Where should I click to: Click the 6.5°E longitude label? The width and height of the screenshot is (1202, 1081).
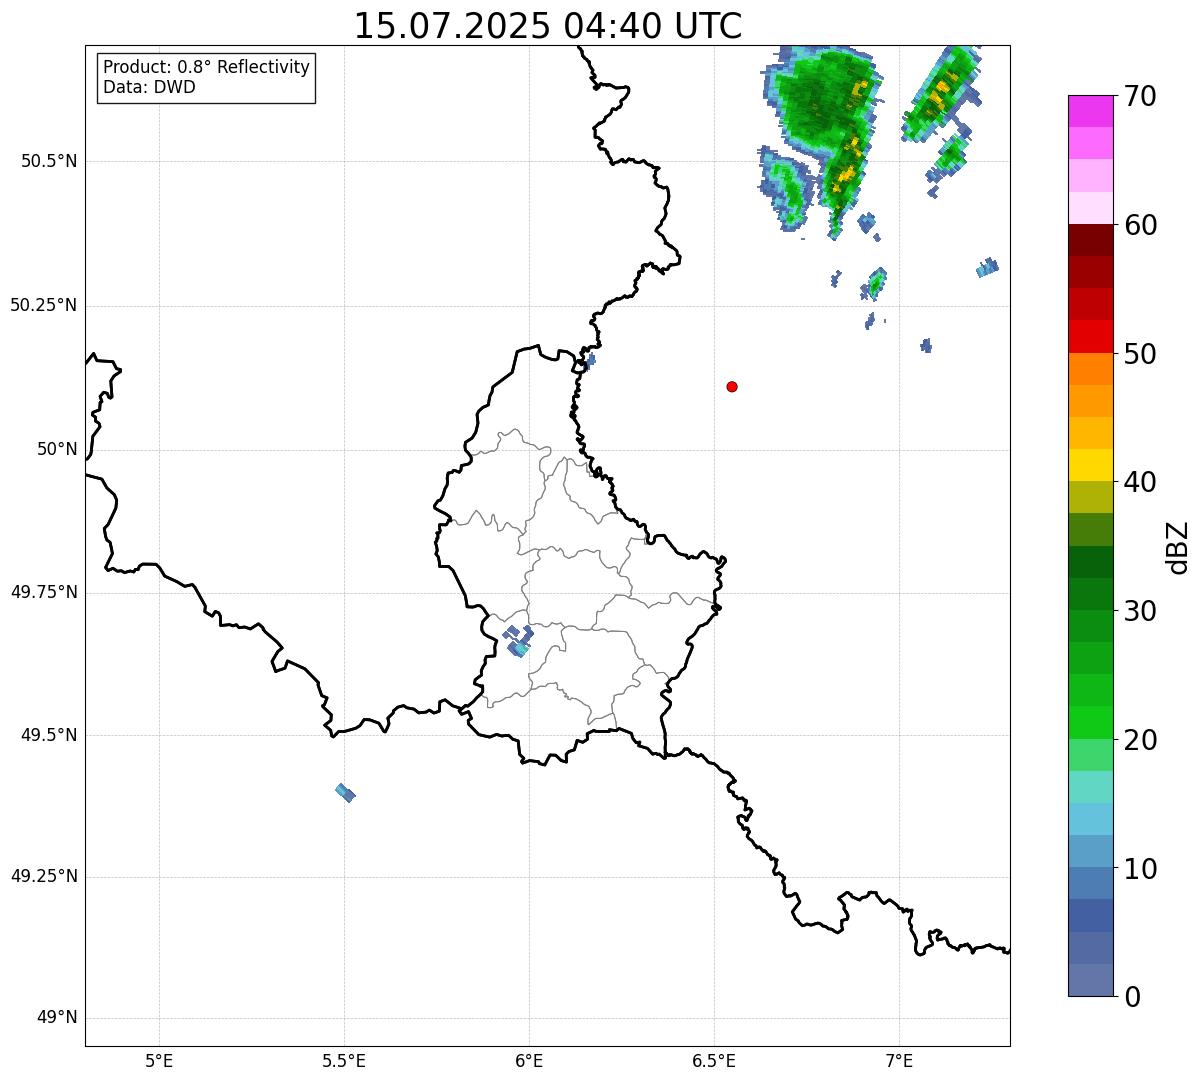pyautogui.click(x=714, y=1061)
